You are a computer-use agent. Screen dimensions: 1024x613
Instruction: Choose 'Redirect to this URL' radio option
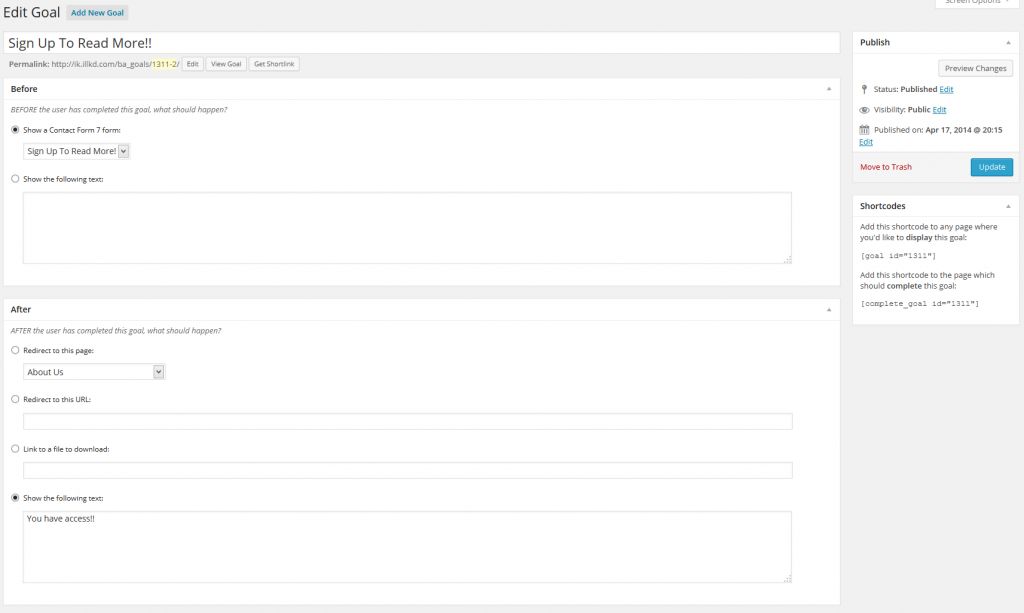14,399
